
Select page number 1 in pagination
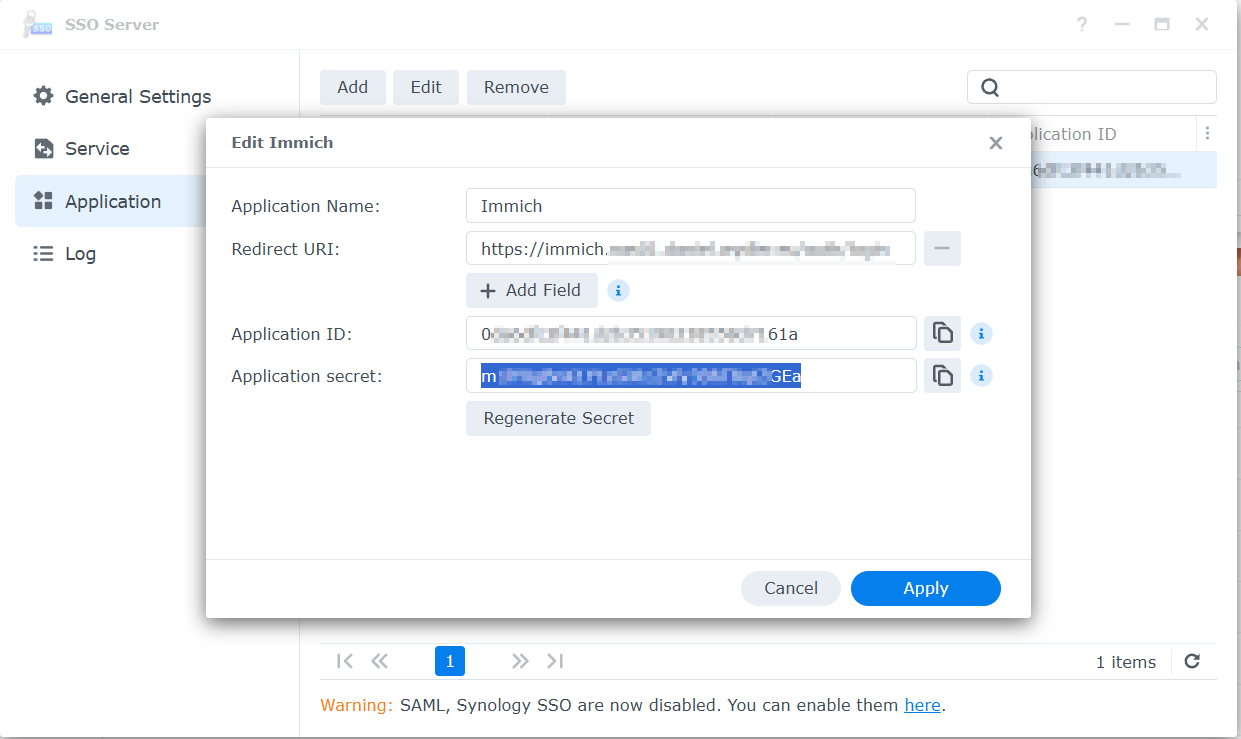(450, 661)
